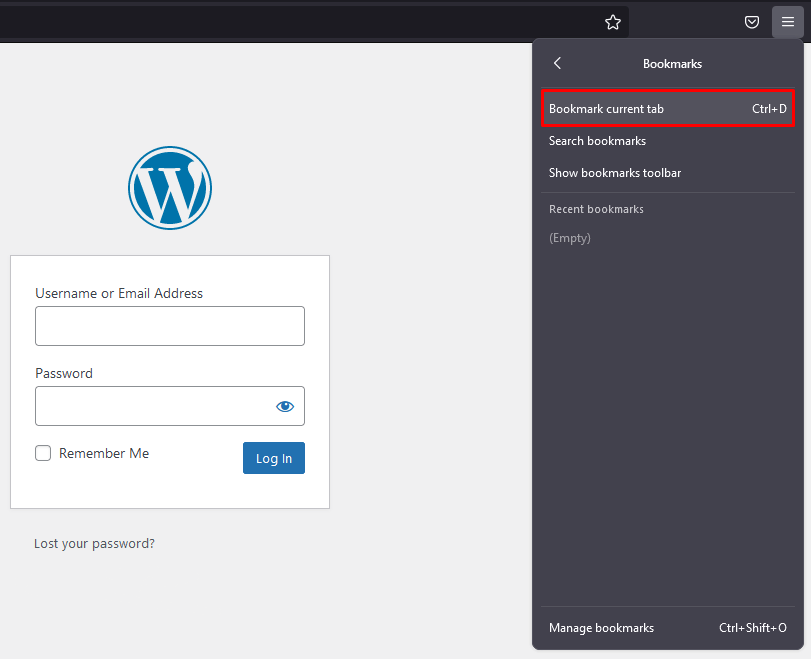The image size is (811, 659).
Task: Click the star bookmark icon in address bar
Action: (613, 22)
